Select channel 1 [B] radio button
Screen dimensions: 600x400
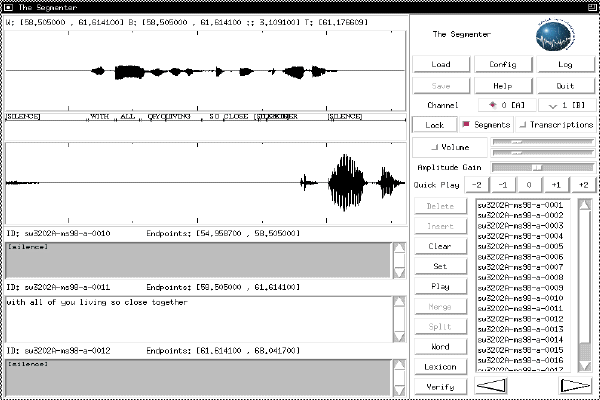(x=567, y=105)
